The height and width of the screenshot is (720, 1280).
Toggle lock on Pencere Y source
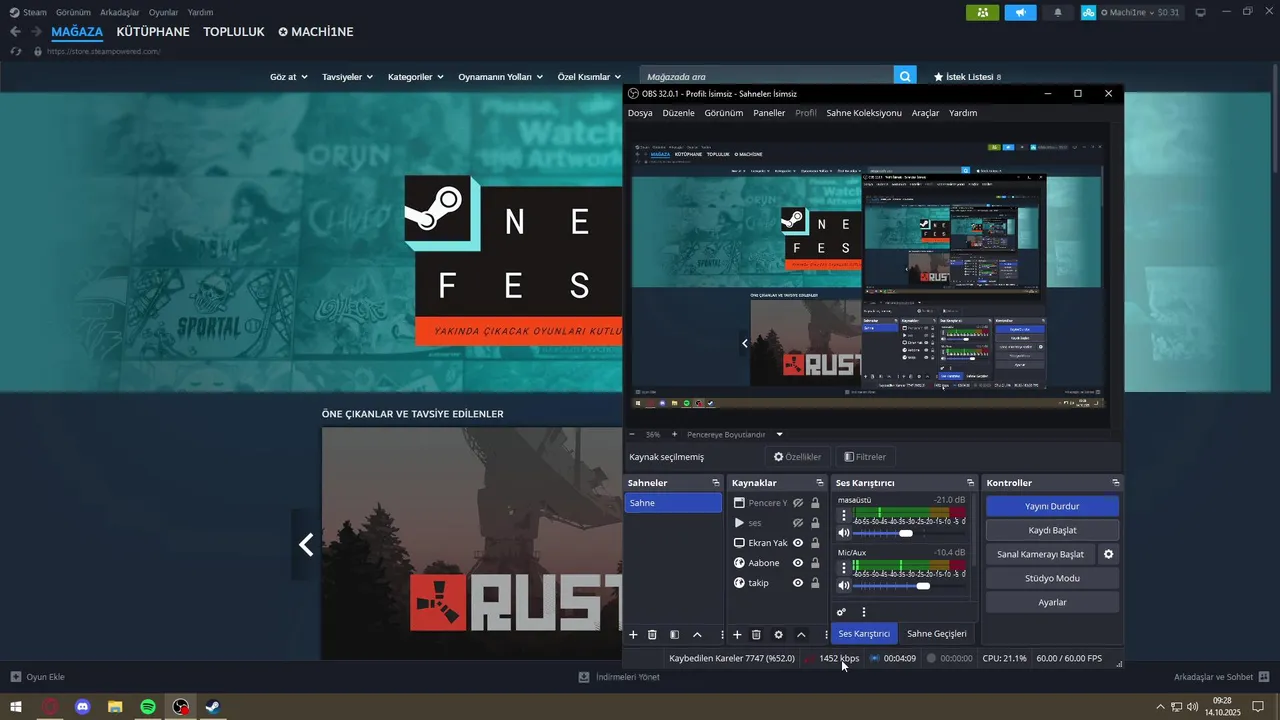[815, 503]
